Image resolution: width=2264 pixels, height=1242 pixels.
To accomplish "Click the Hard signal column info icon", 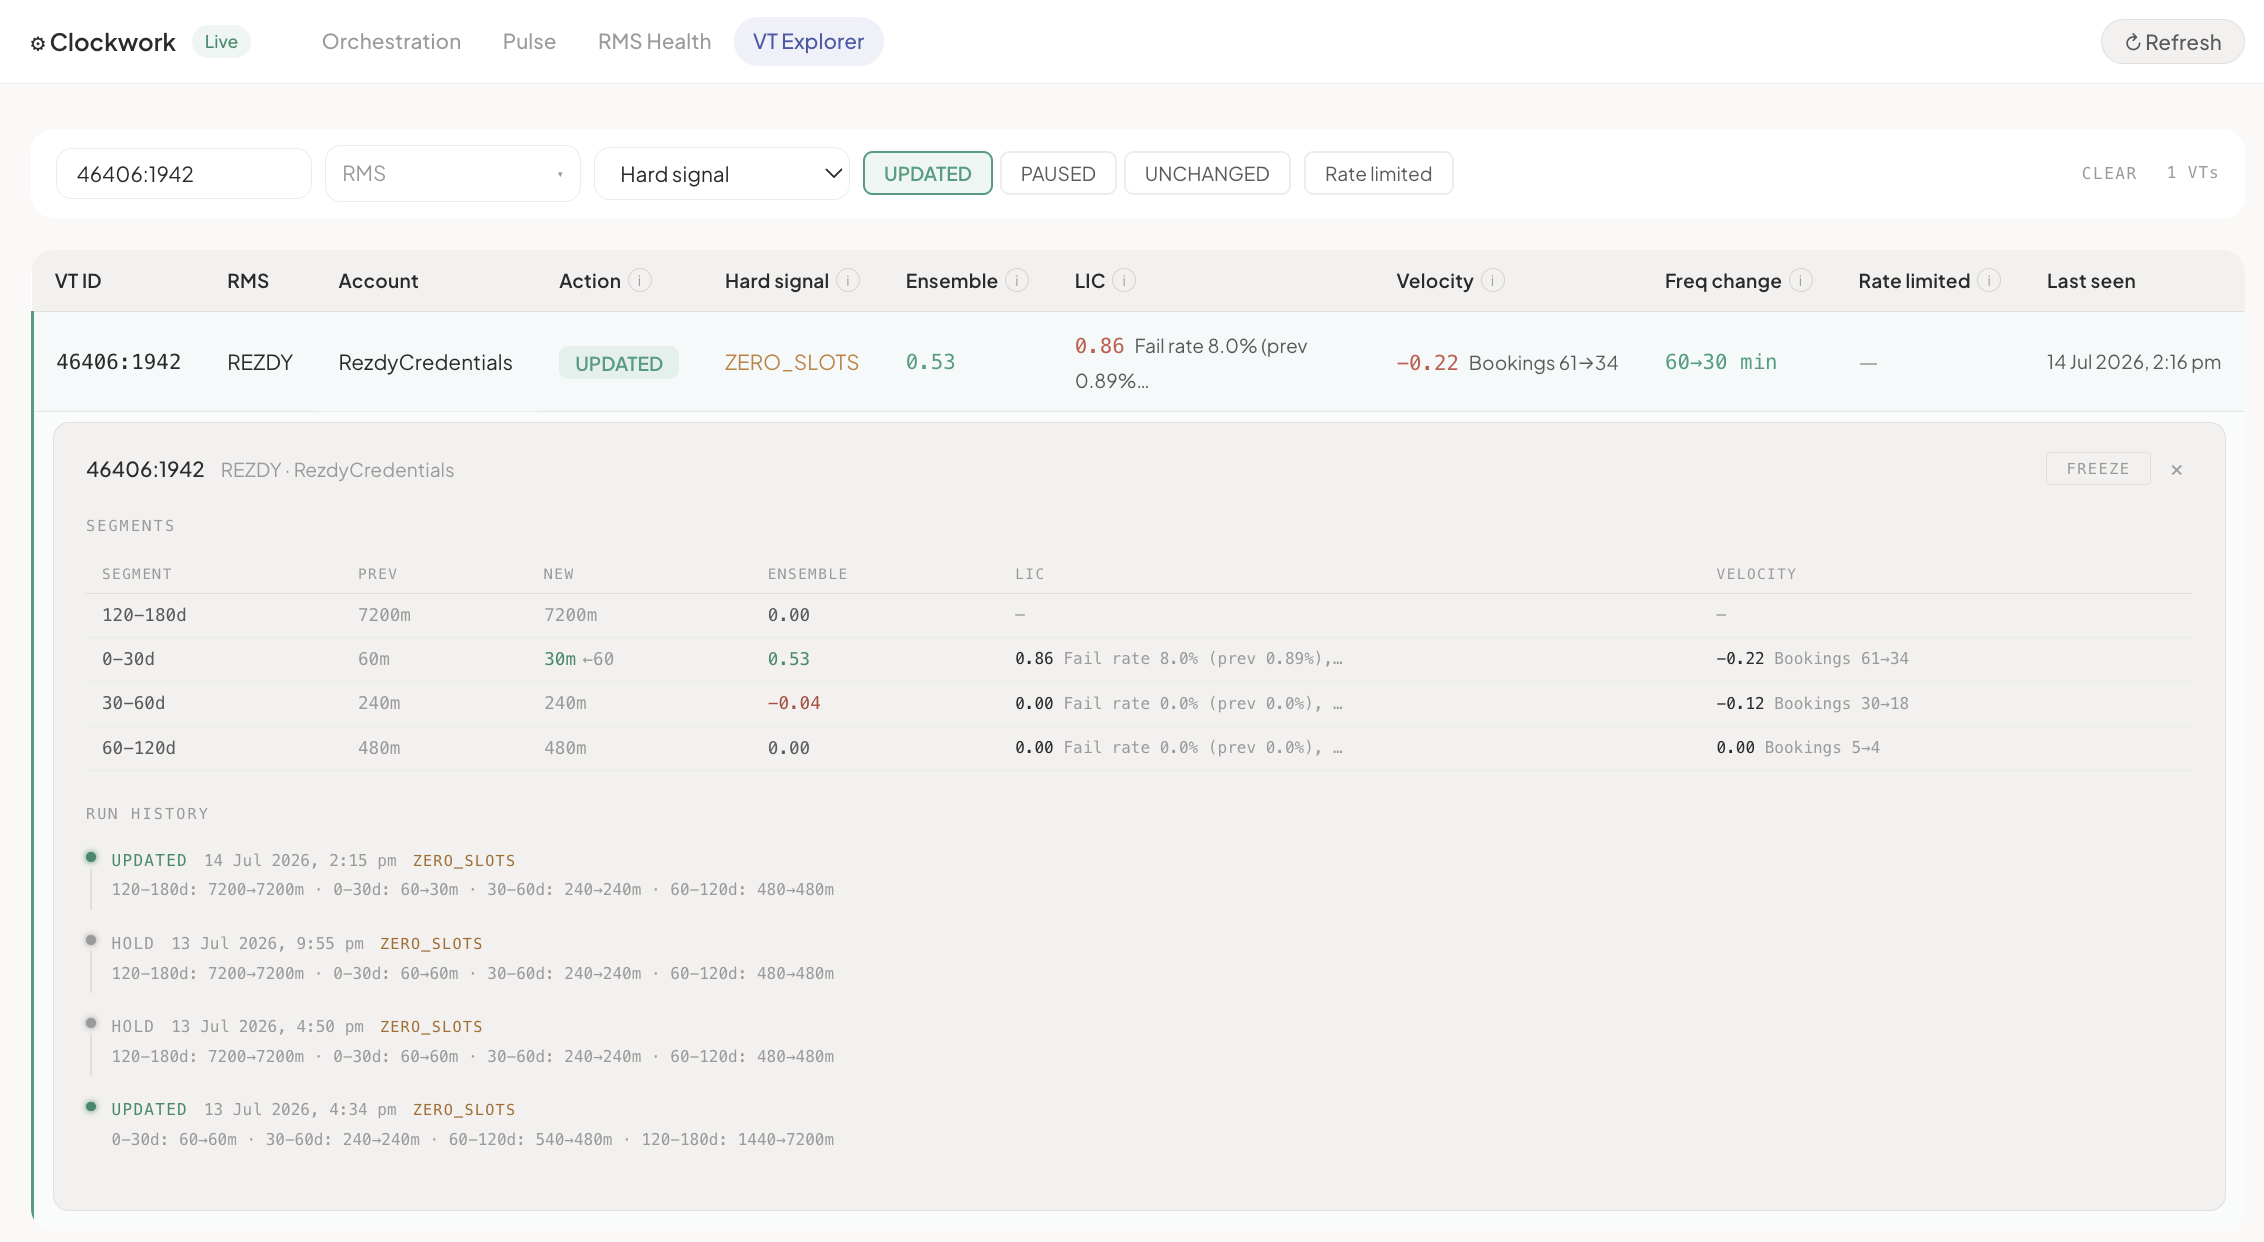I will pos(848,281).
